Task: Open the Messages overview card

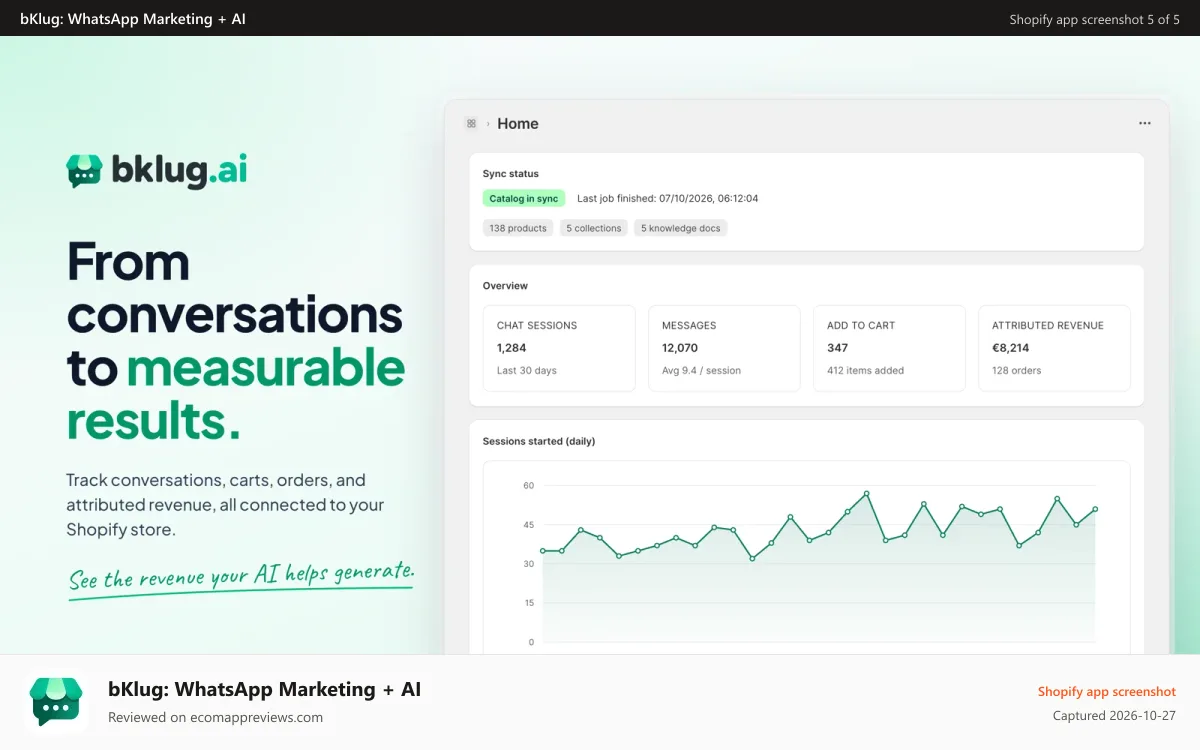Action: [724, 348]
